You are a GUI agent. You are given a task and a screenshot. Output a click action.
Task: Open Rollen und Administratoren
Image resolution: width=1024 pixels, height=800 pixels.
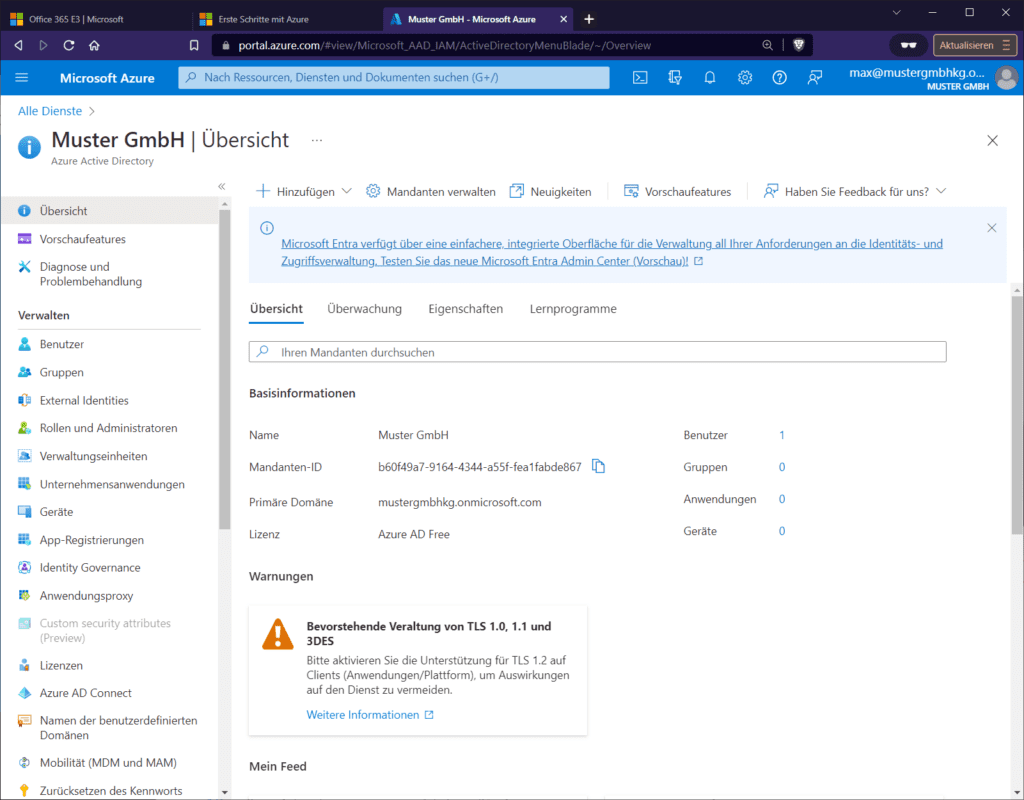click(x=110, y=428)
